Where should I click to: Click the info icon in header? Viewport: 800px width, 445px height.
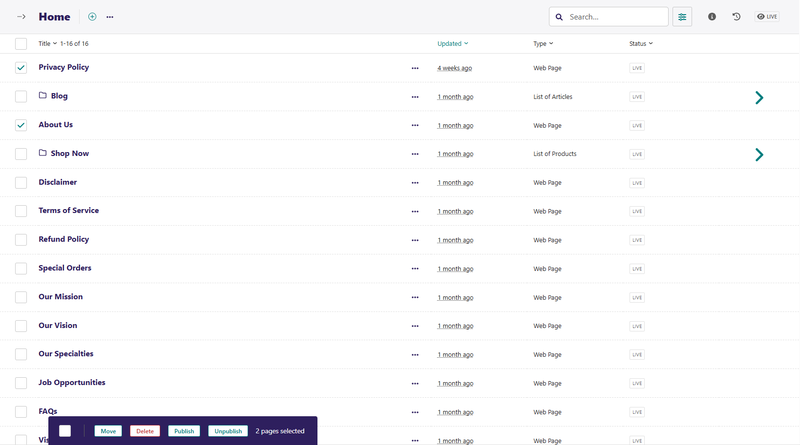(712, 17)
